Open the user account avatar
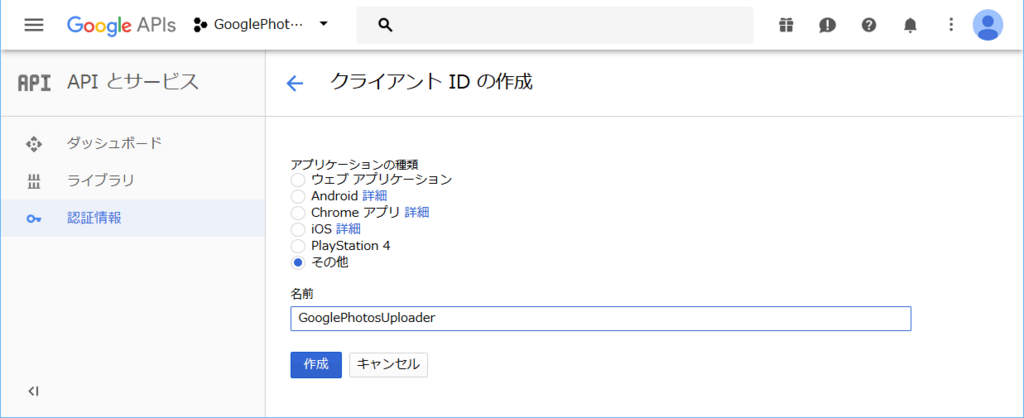Viewport: 1024px width, 418px height. 988,25
